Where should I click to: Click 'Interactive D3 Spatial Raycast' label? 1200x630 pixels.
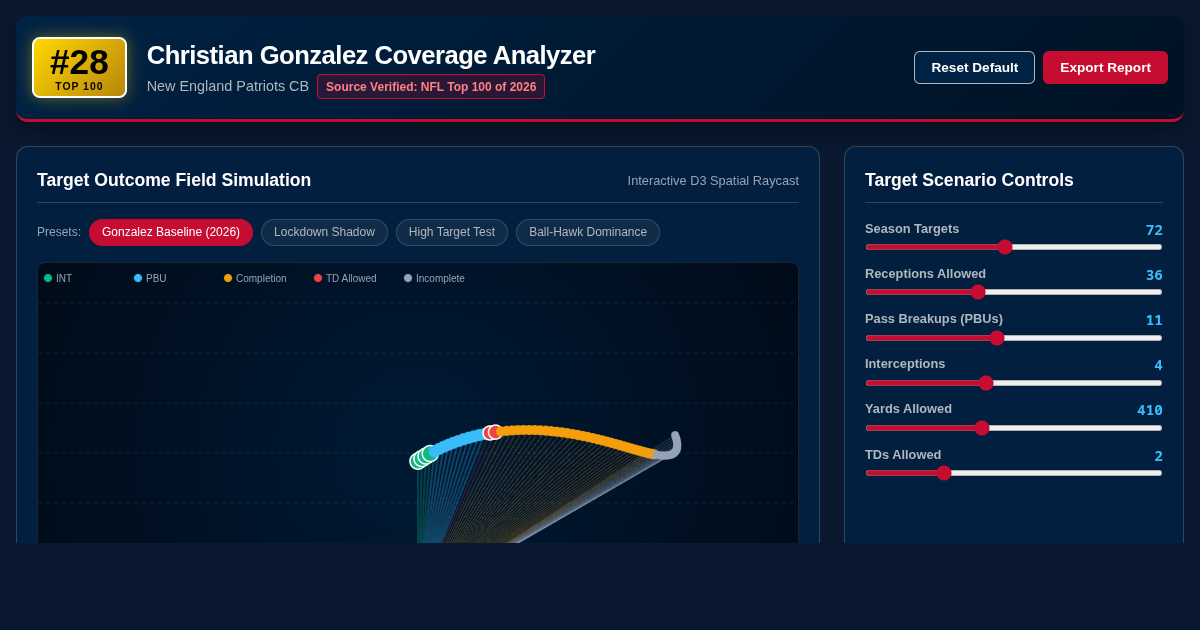pyautogui.click(x=713, y=181)
